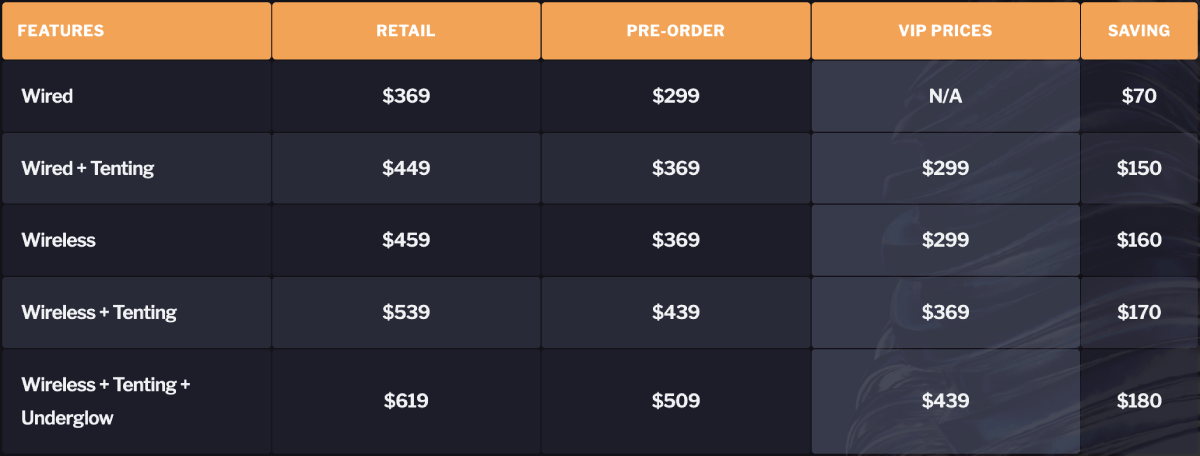Select the $150 saving cell
This screenshot has width=1200, height=456.
[1139, 168]
